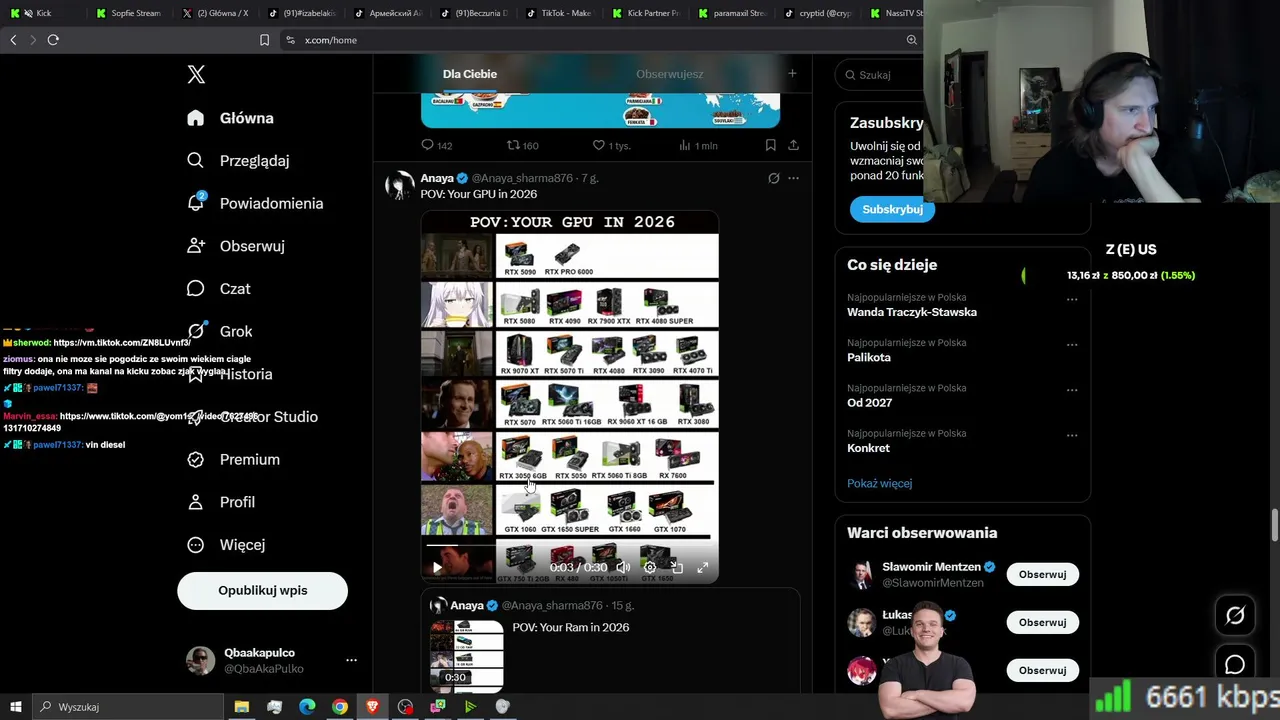Open the floating messages button
Viewport: 1280px width, 720px height.
tap(1235, 665)
